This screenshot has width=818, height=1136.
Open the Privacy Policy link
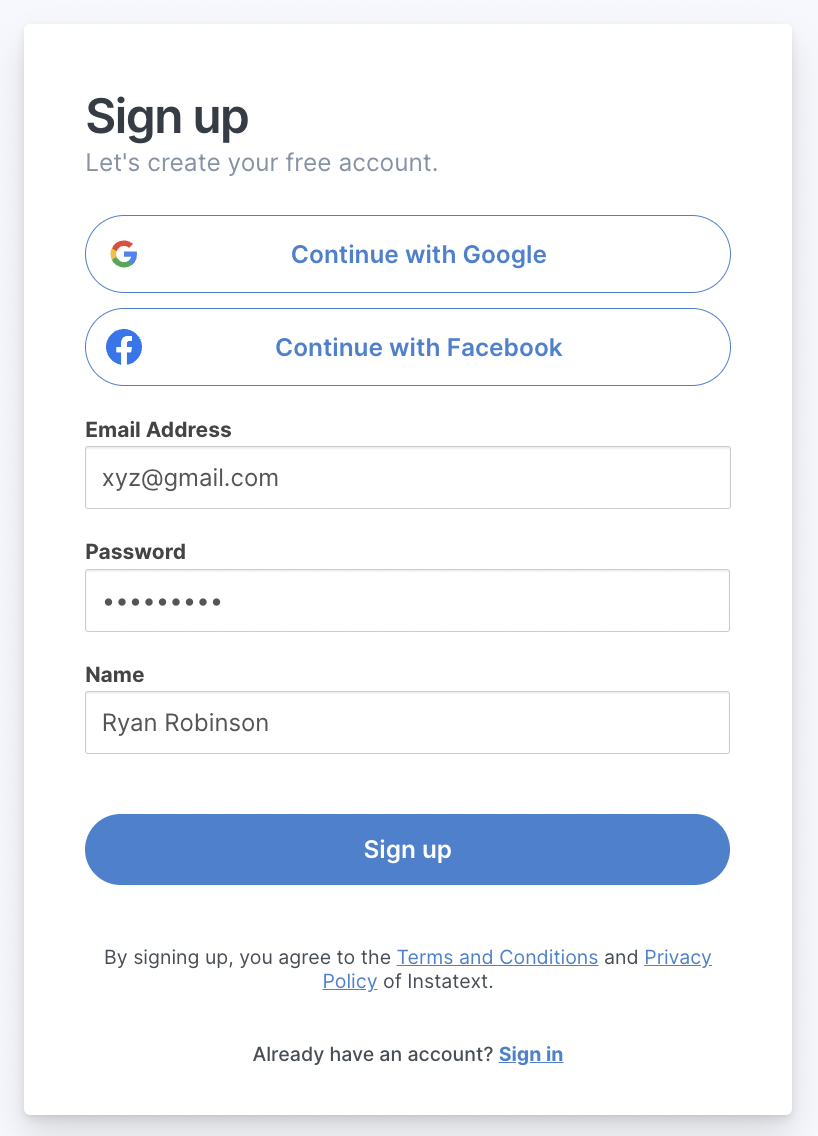pos(677,957)
